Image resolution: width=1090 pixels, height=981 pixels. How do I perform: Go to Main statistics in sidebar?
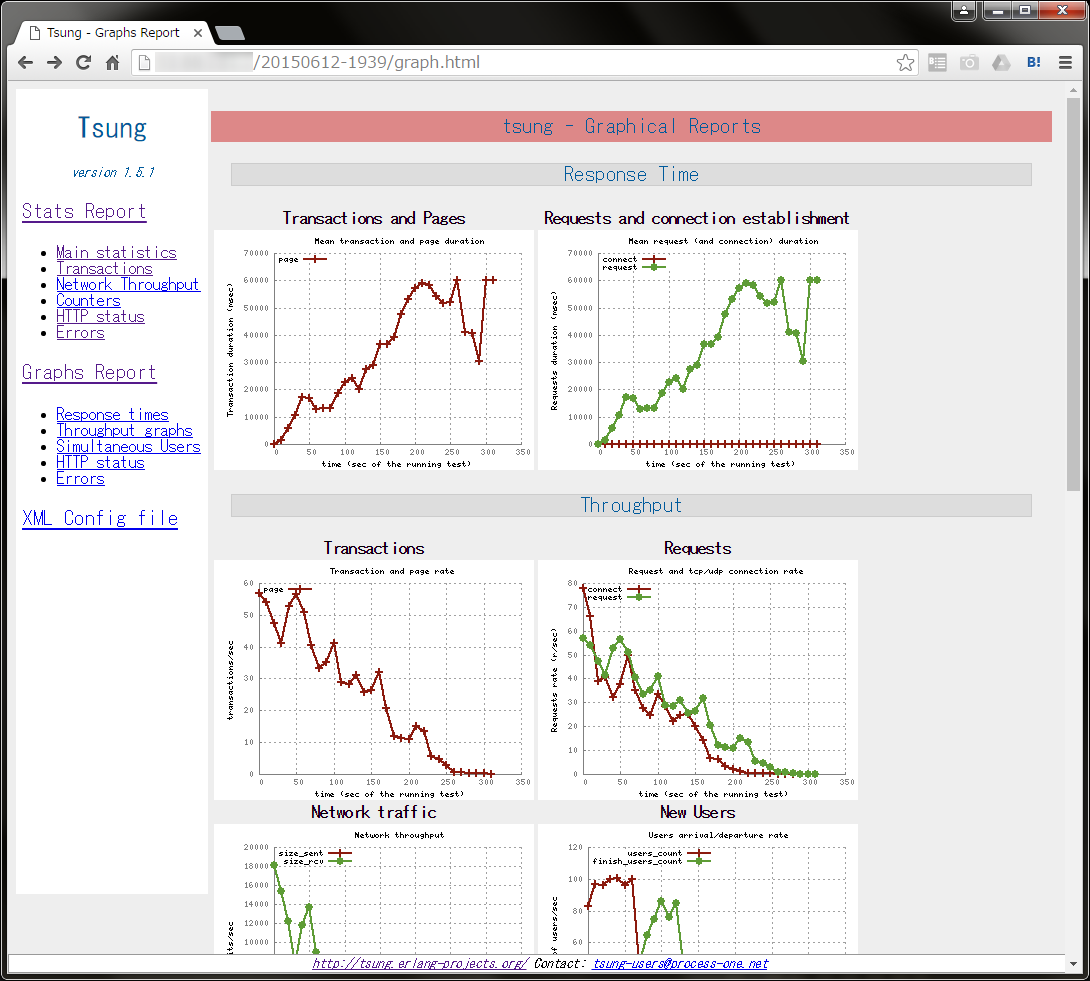point(116,253)
